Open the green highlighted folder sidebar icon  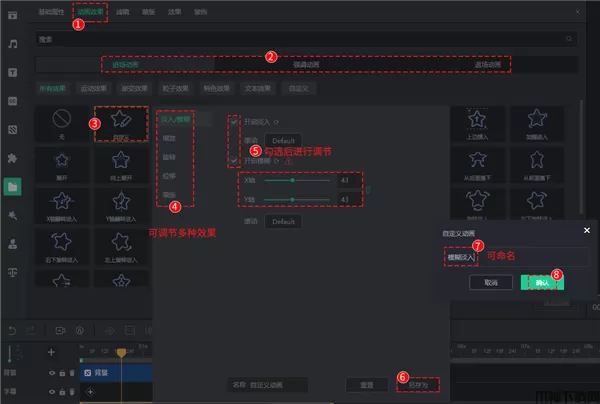(x=12, y=187)
